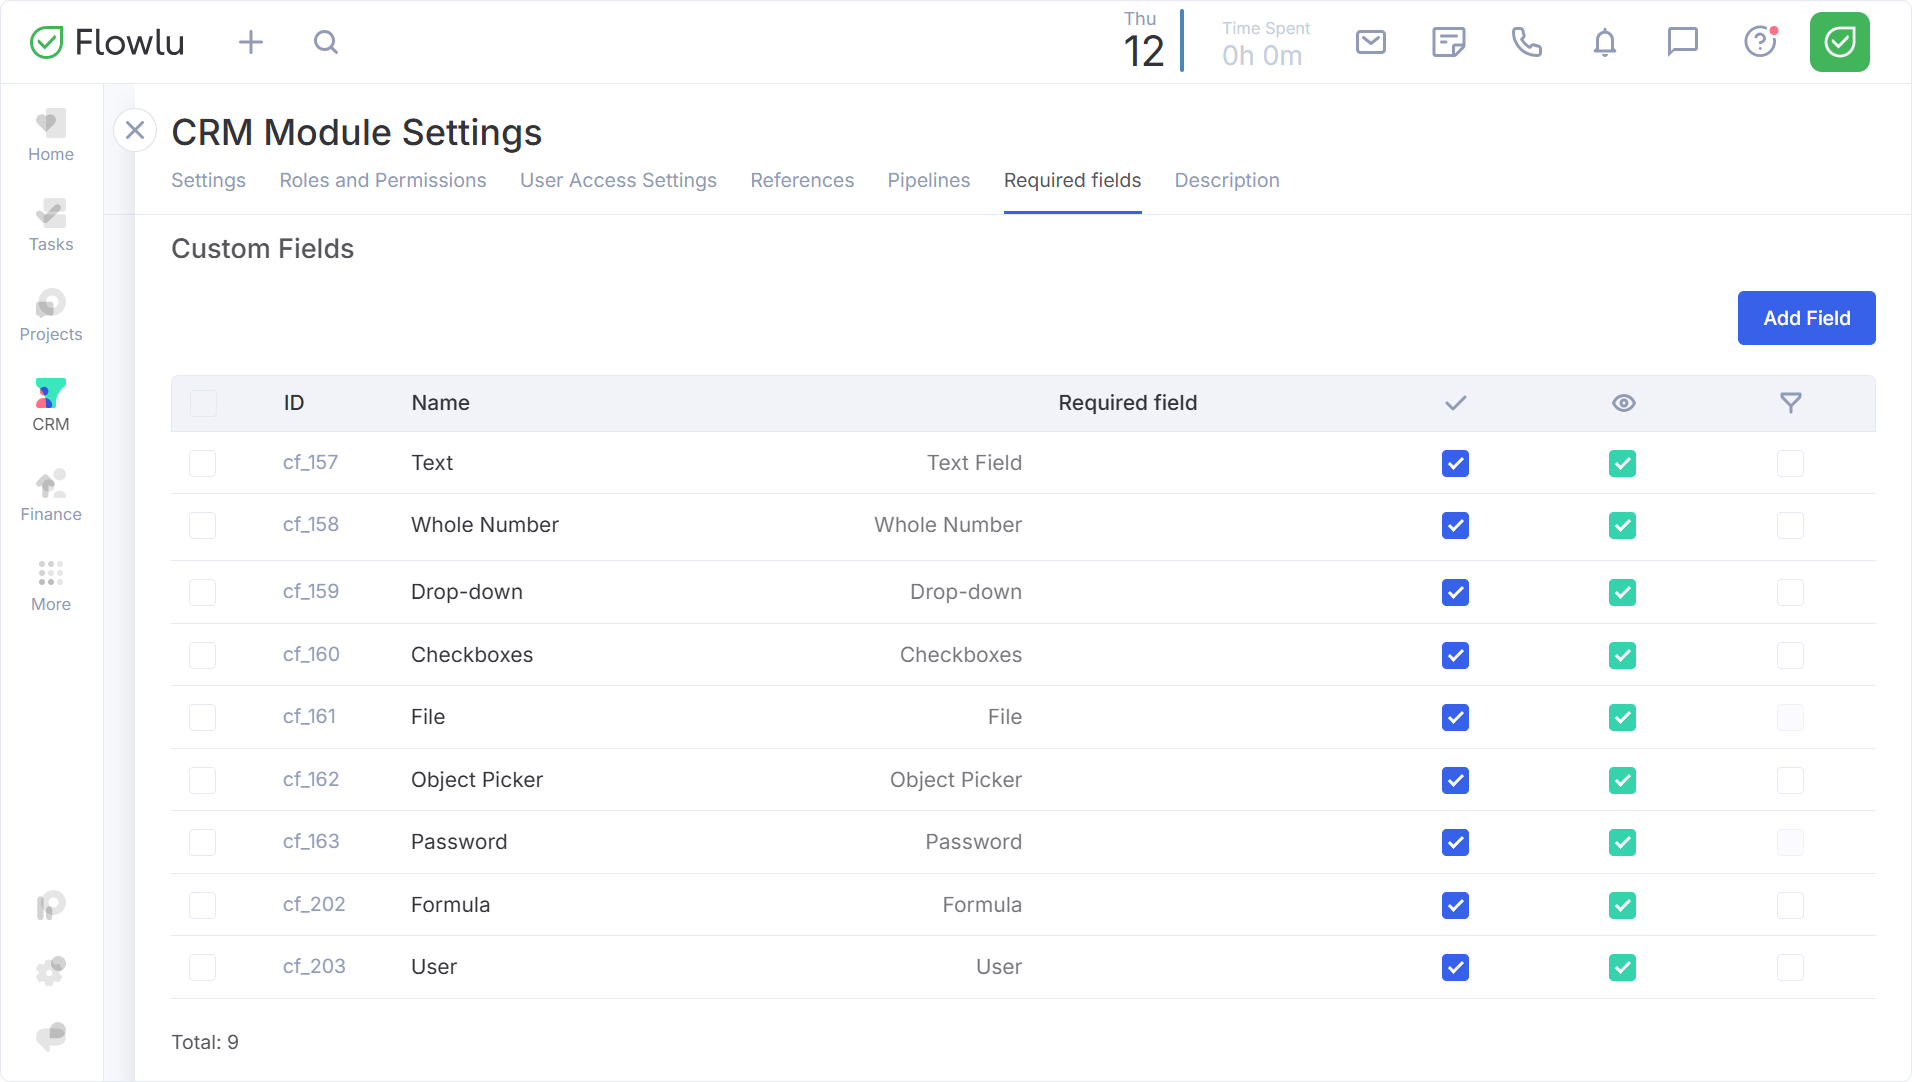Select the cf_160 Checkboxes row checkbox
Screen dimensions: 1912x1082
point(203,655)
